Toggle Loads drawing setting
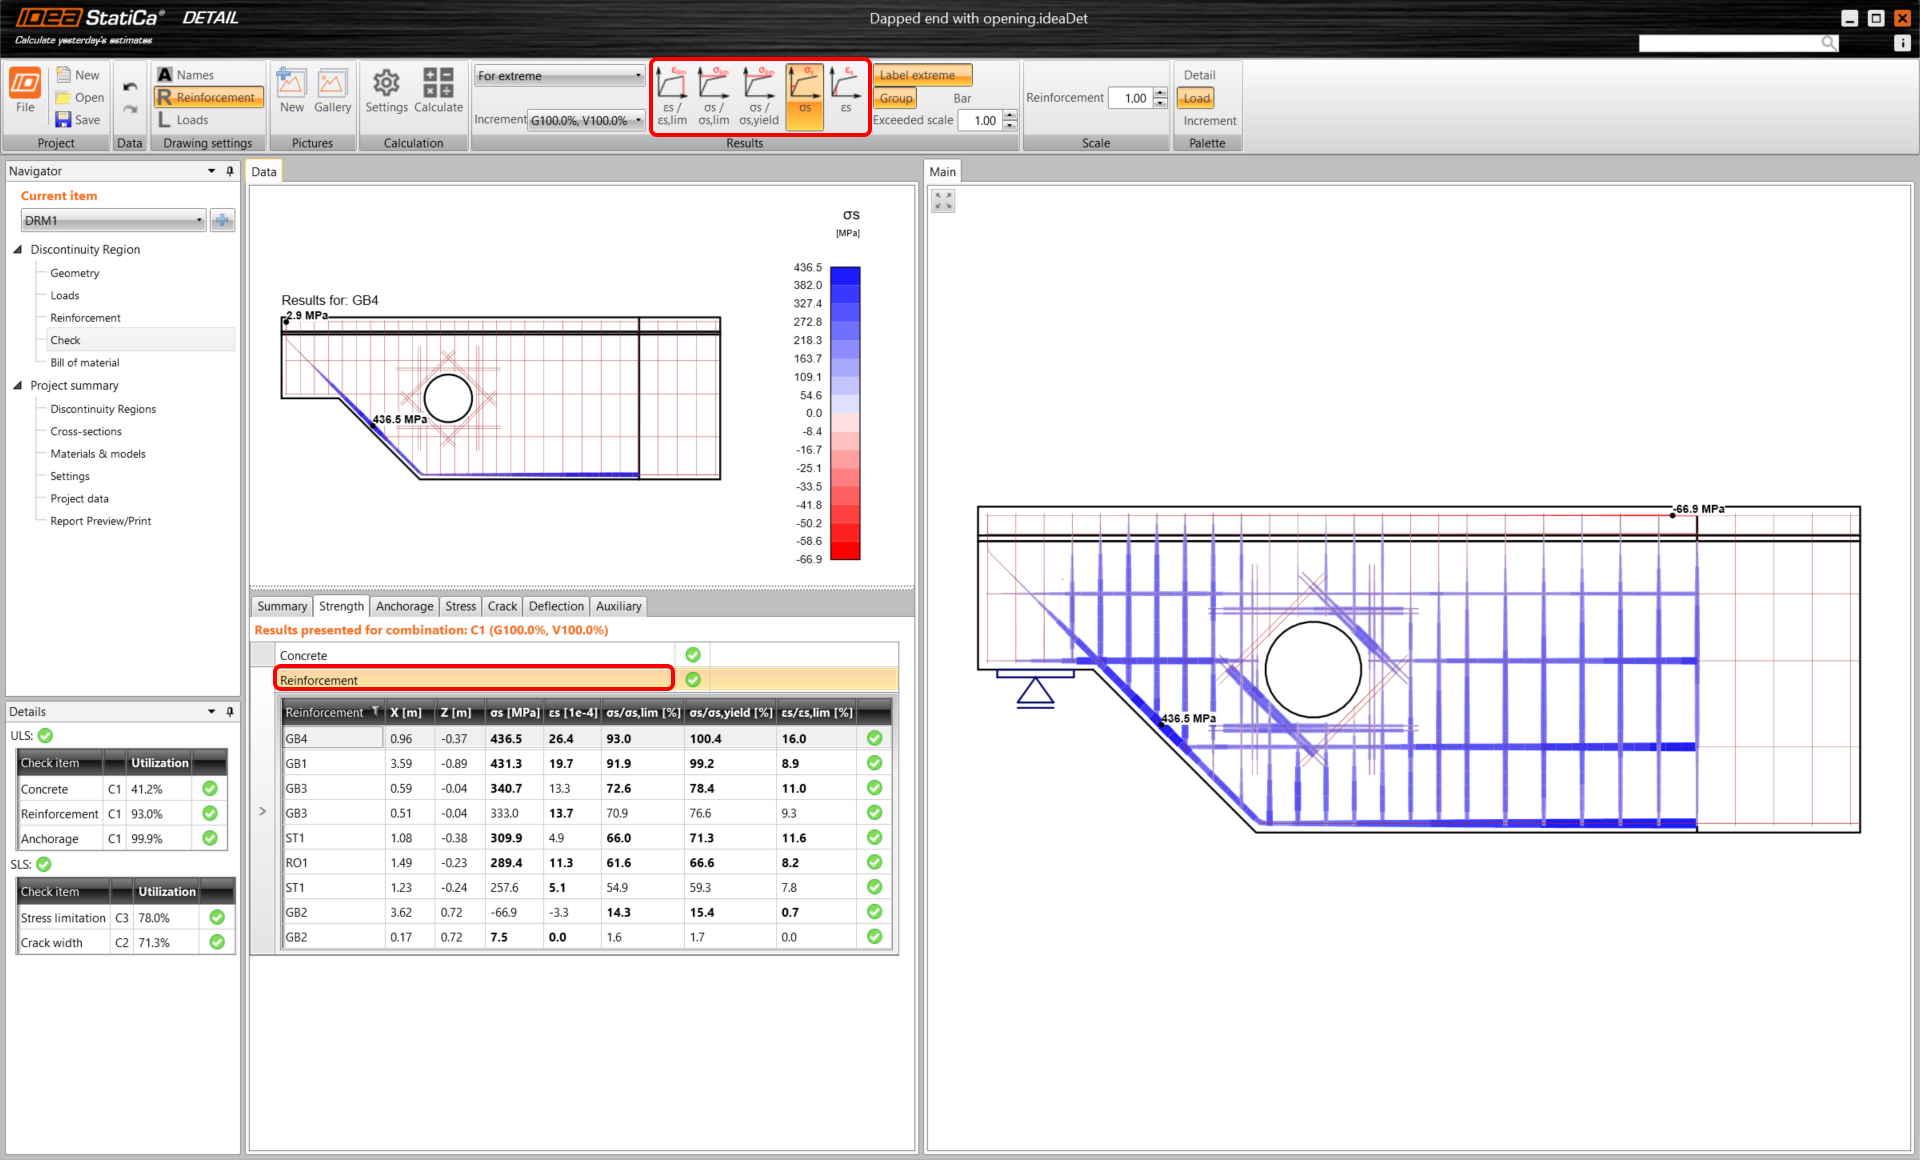1920x1160 pixels. 190,120
